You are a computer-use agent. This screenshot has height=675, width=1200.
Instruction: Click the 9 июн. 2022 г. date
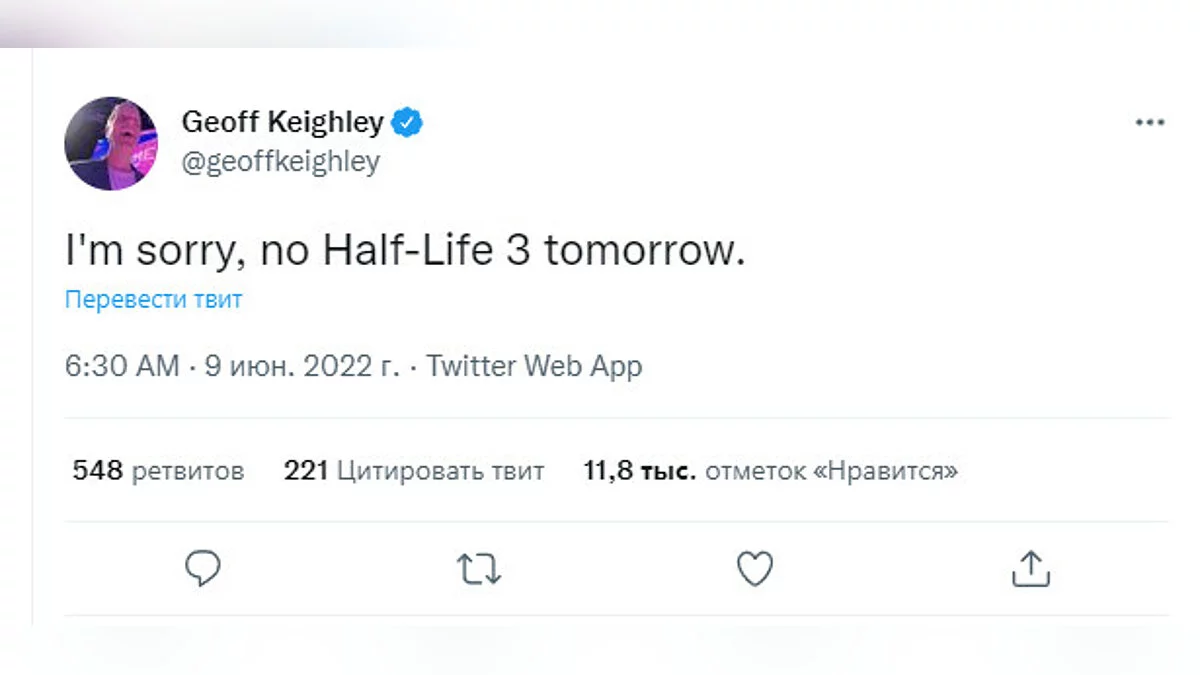tap(302, 366)
